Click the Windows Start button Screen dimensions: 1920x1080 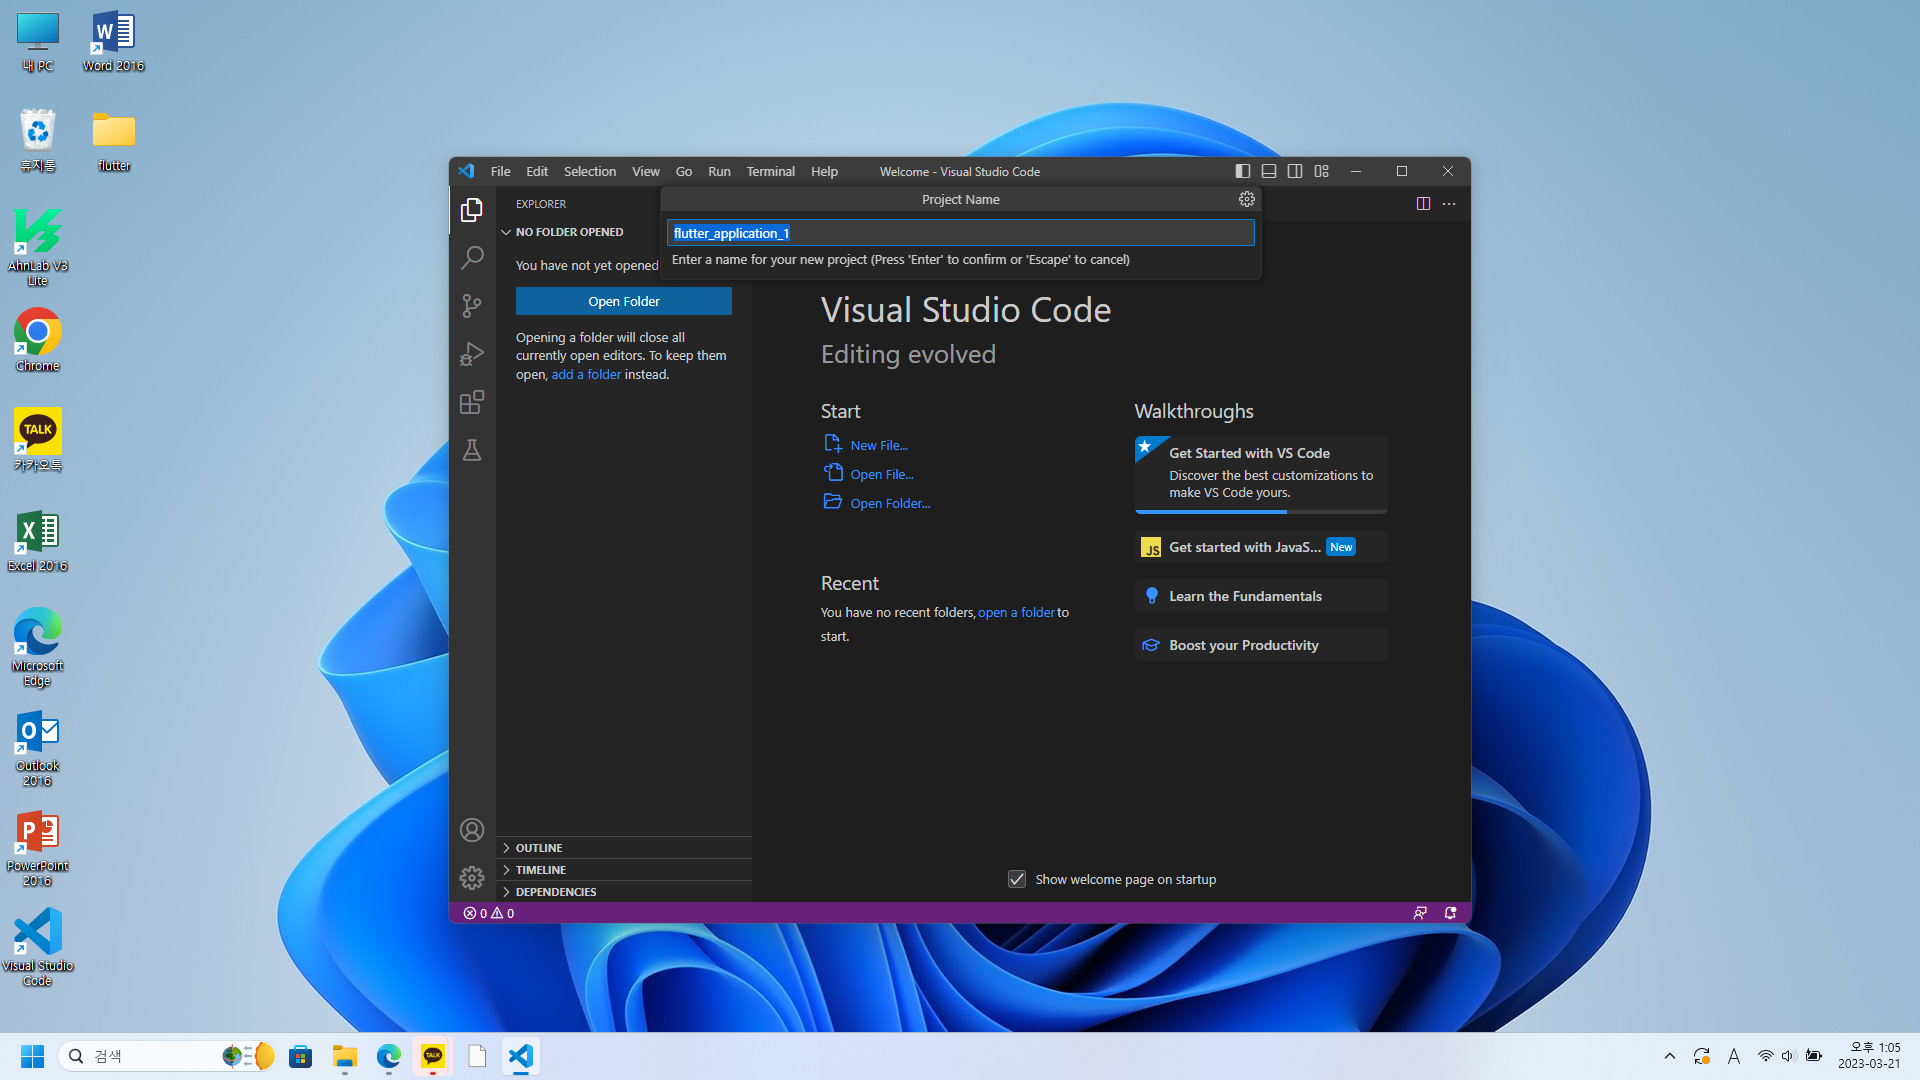point(32,1056)
